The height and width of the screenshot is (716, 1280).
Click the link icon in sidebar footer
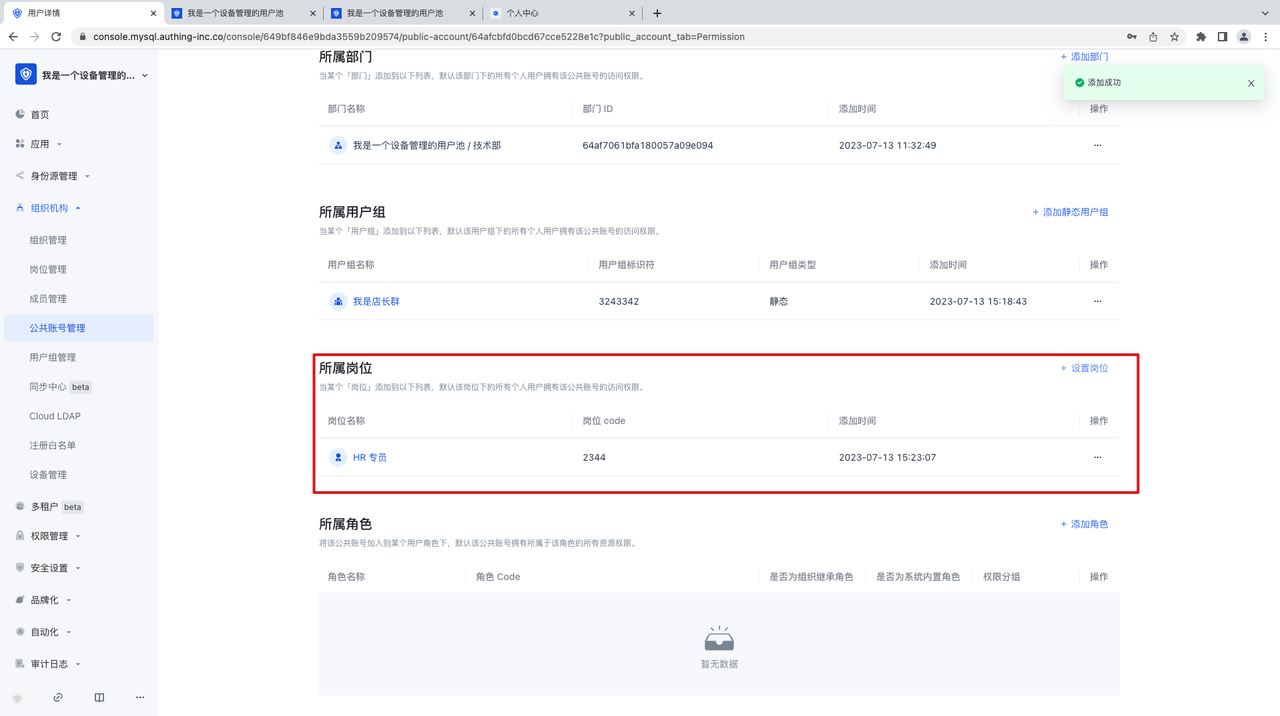click(x=58, y=697)
